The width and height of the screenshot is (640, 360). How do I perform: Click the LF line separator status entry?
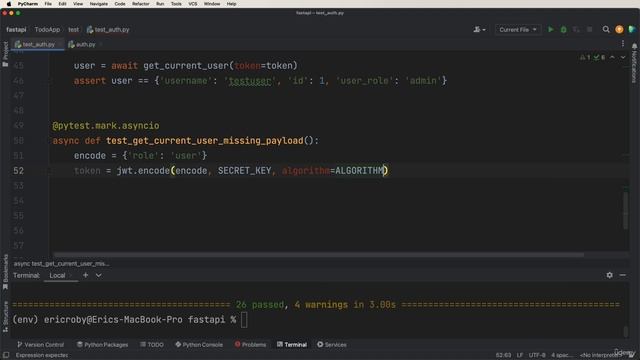pos(520,355)
